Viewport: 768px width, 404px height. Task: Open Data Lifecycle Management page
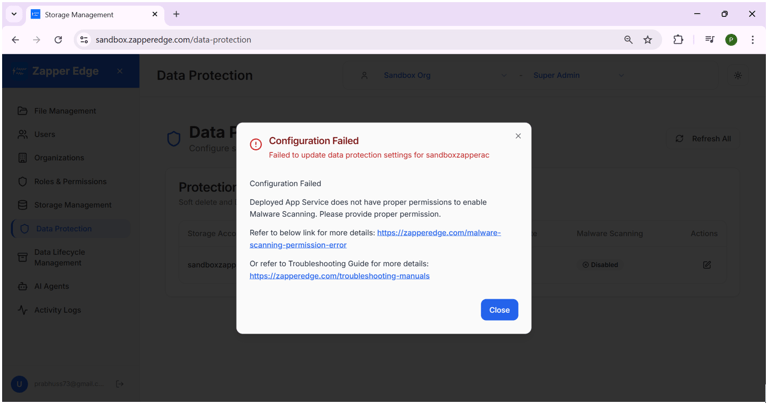60,257
